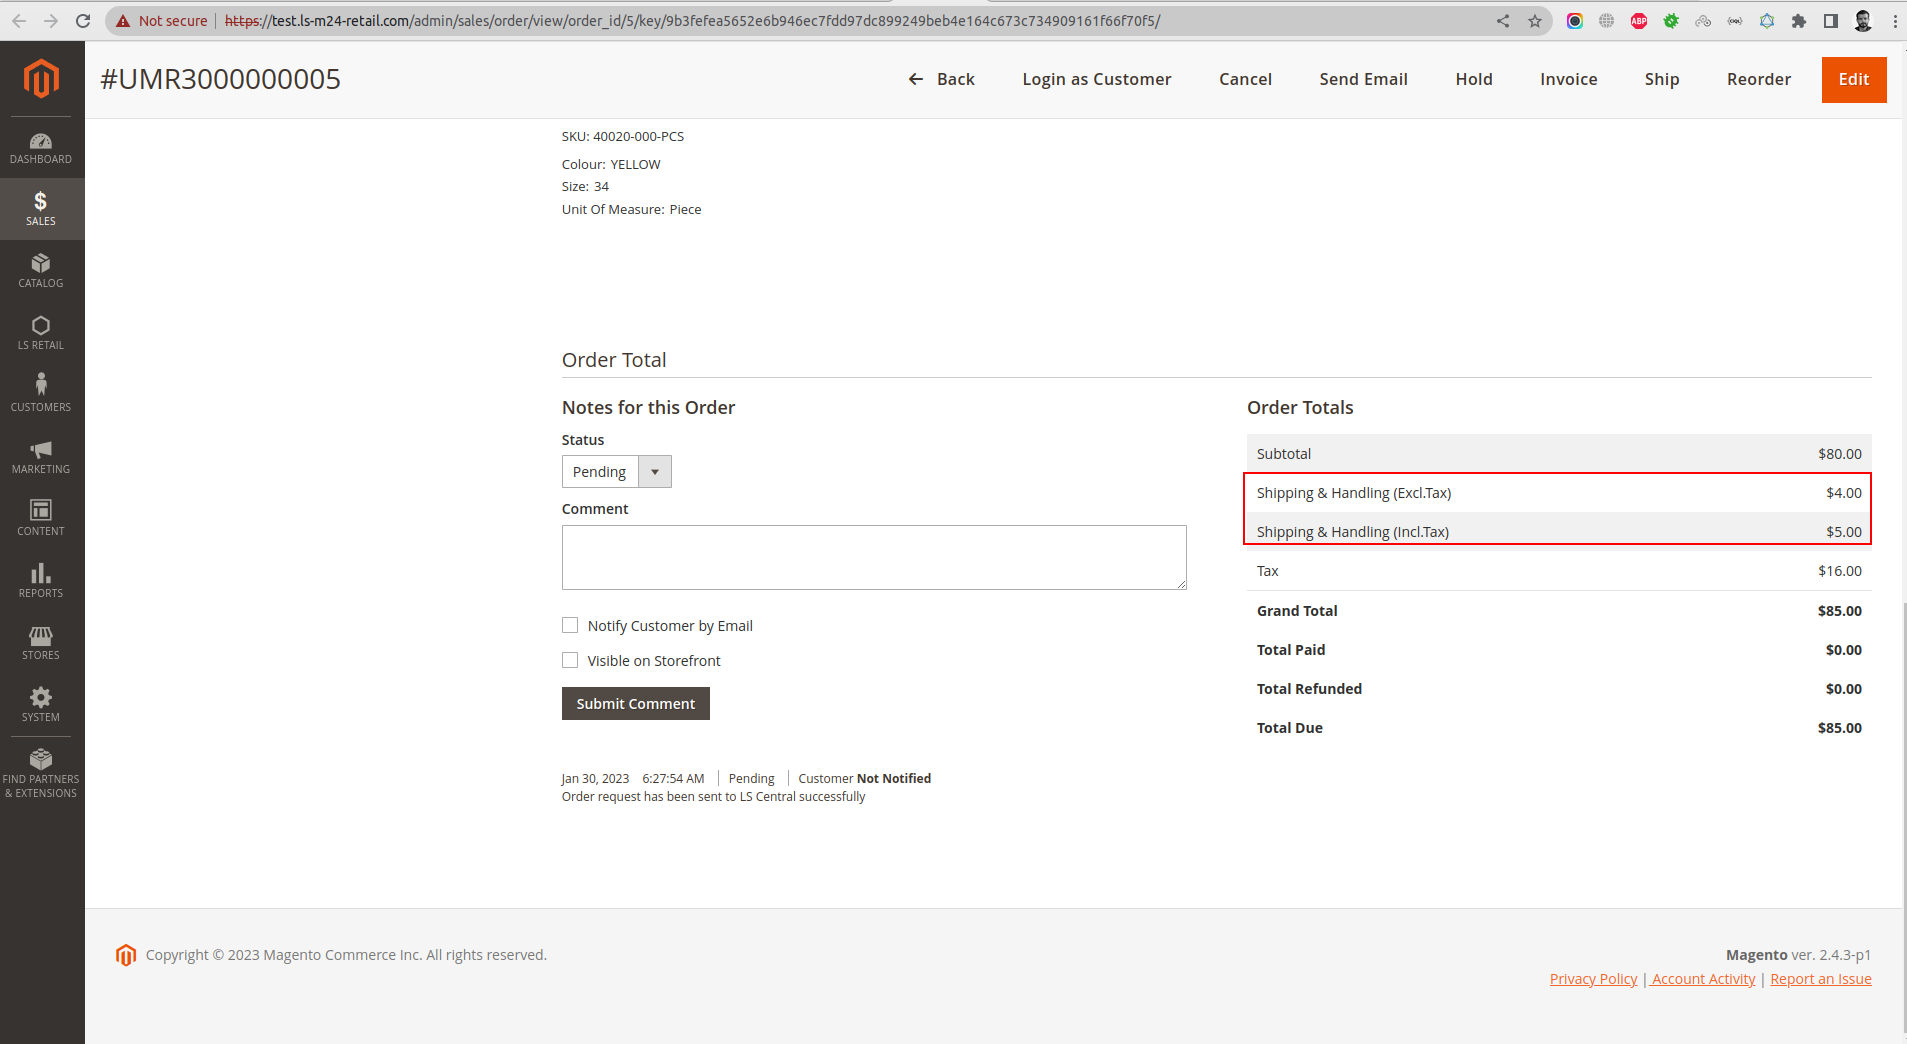
Task: Click the Magento logo in the sidebar
Action: 41,79
